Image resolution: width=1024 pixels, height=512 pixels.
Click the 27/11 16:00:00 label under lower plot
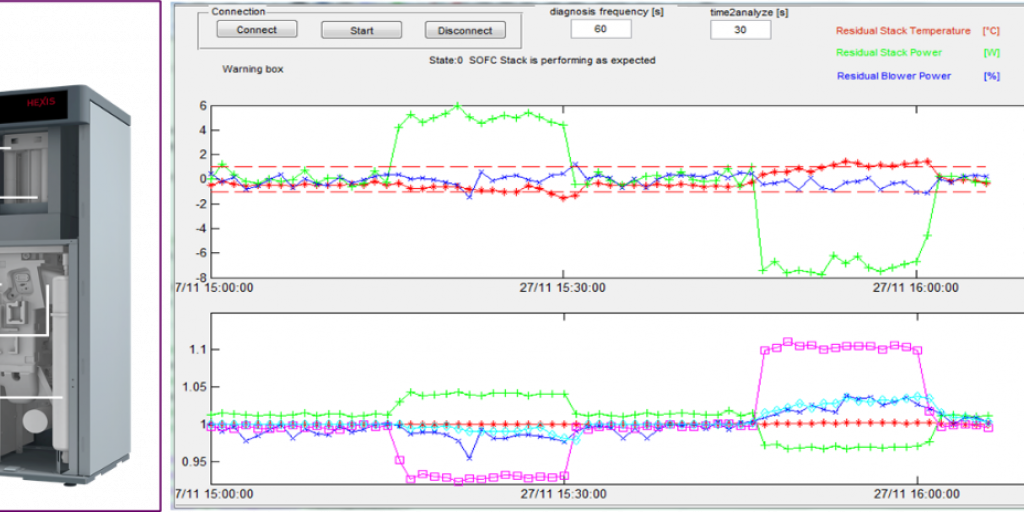pyautogui.click(x=915, y=495)
